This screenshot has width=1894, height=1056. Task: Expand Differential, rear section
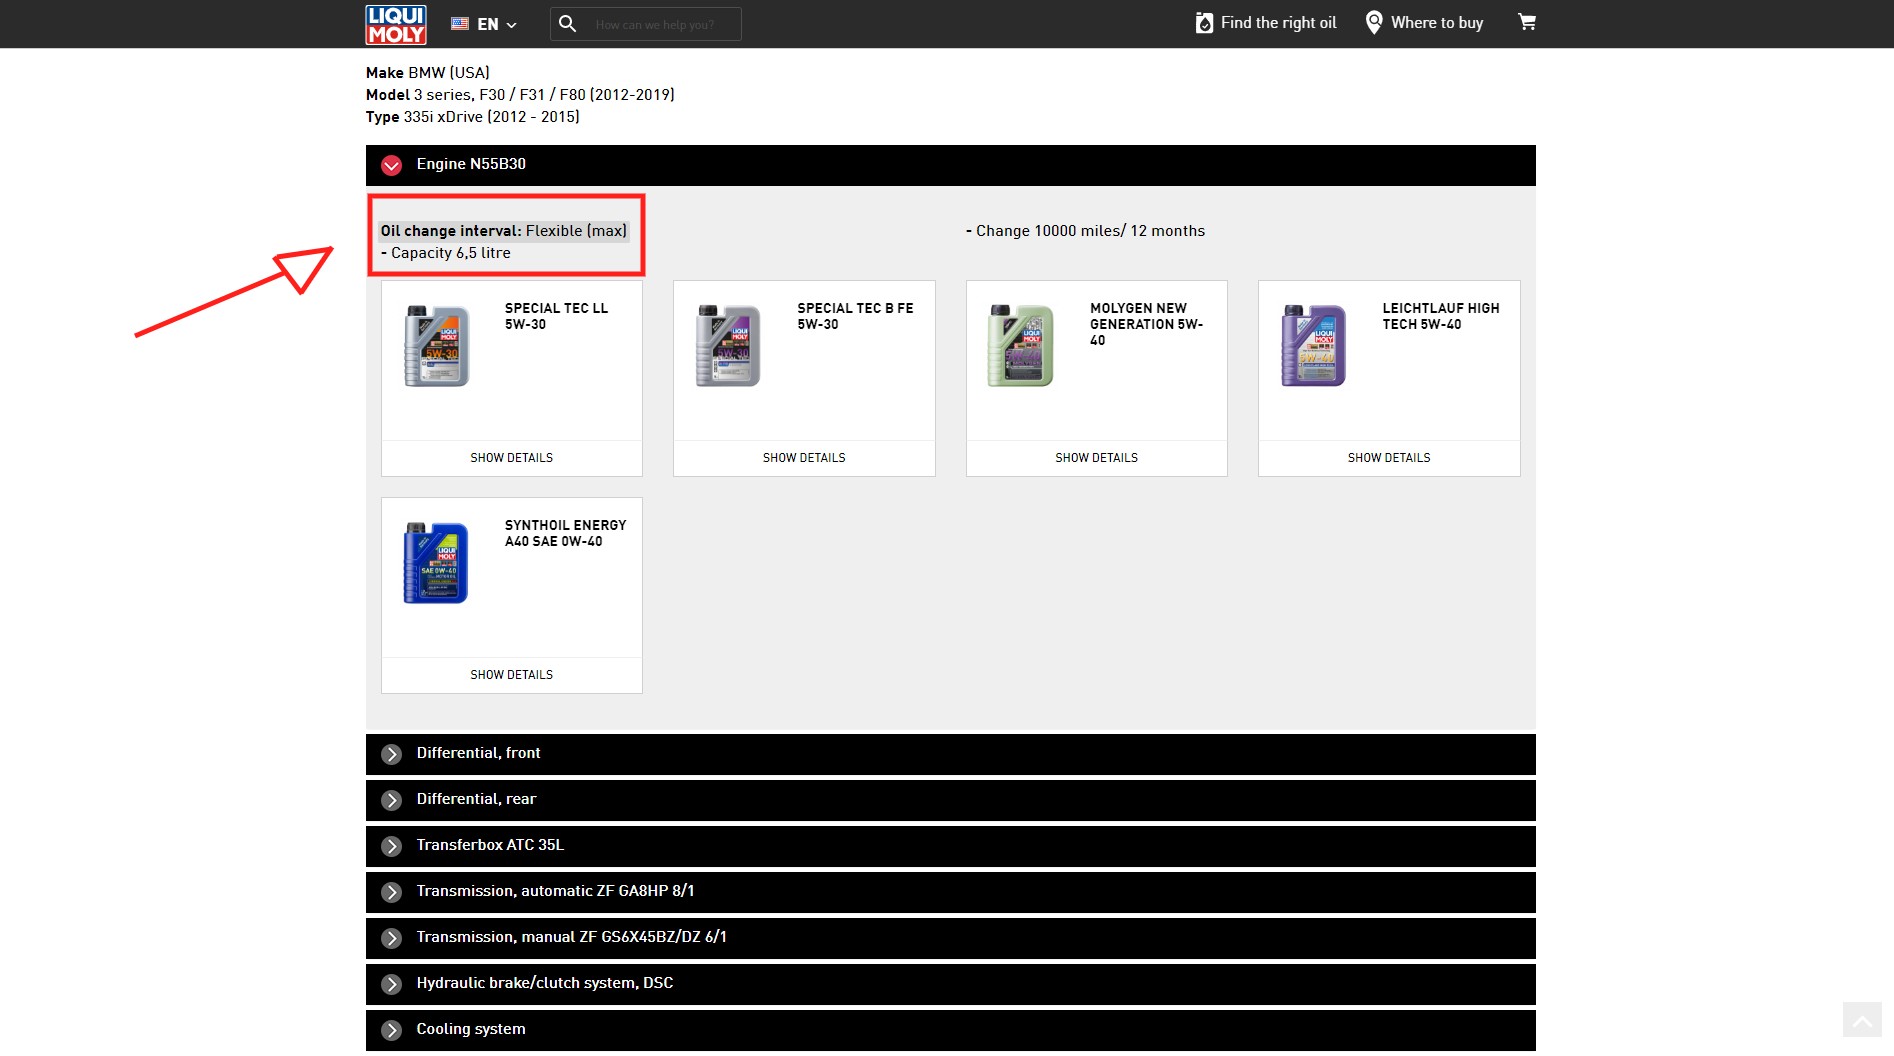coord(950,800)
